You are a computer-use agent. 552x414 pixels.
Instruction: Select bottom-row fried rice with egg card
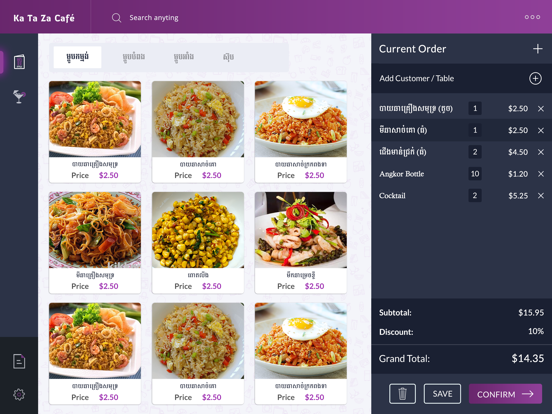[x=301, y=353]
